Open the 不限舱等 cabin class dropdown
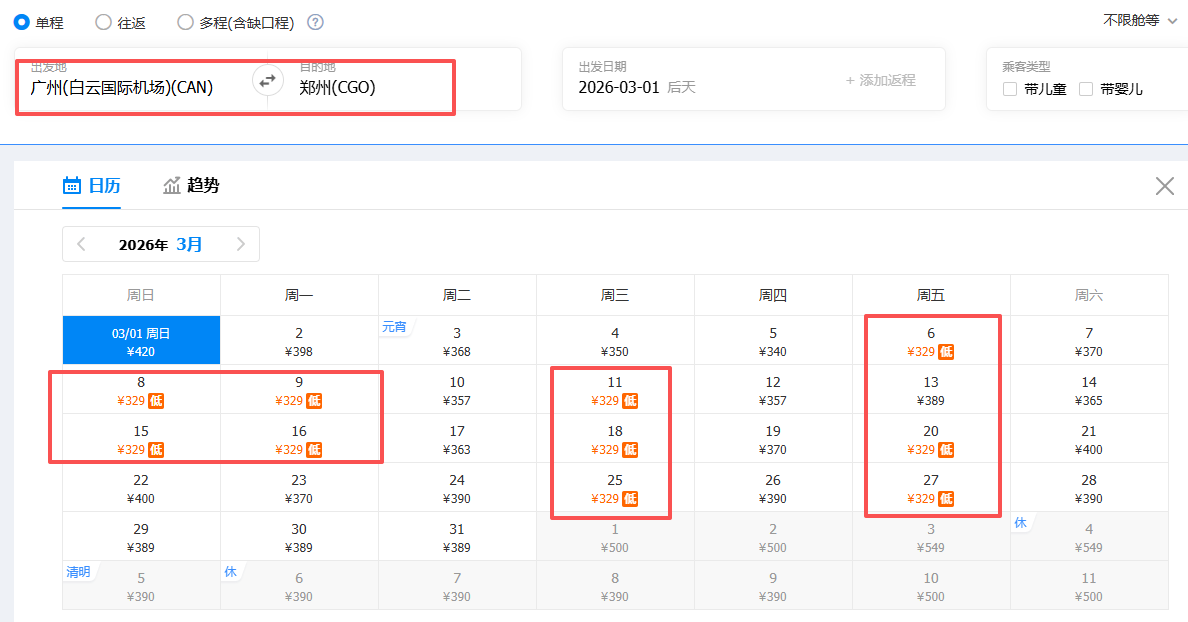The width and height of the screenshot is (1188, 622). (1140, 20)
